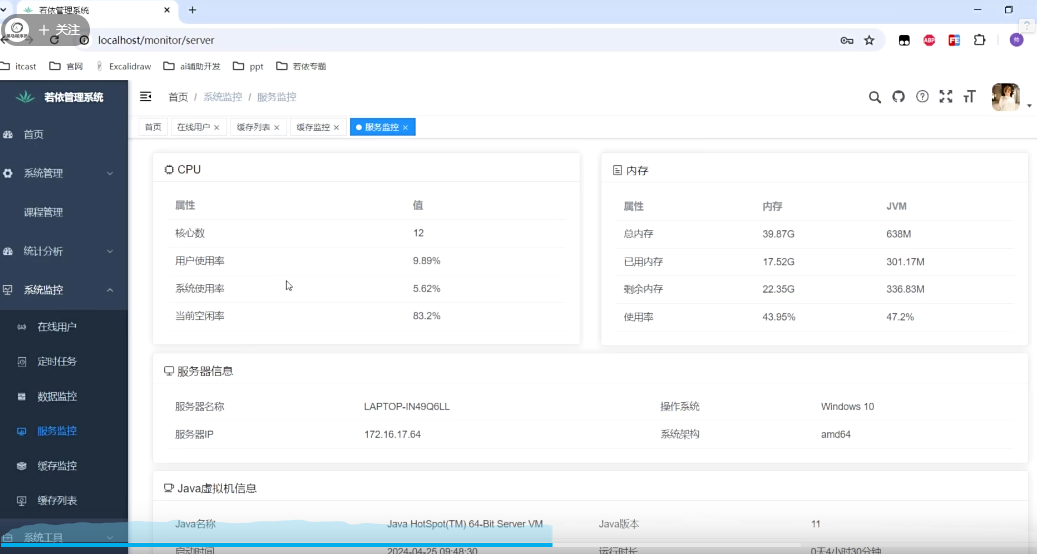Screen dimensions: 1037x554
Task: Close the 若依管理系统 browser tab
Action: click(x=167, y=10)
